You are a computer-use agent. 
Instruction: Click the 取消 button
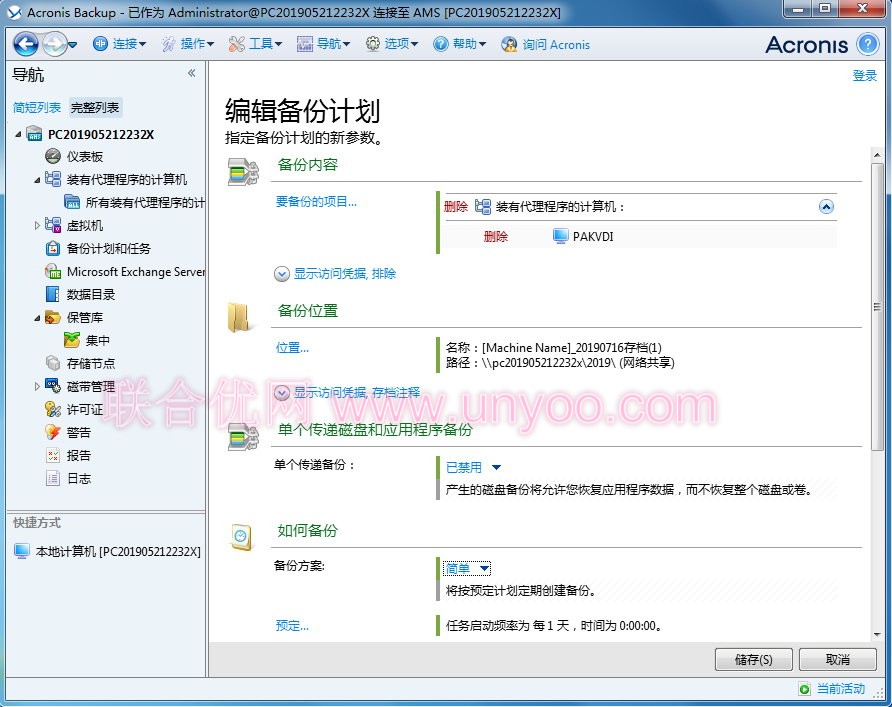pyautogui.click(x=837, y=660)
